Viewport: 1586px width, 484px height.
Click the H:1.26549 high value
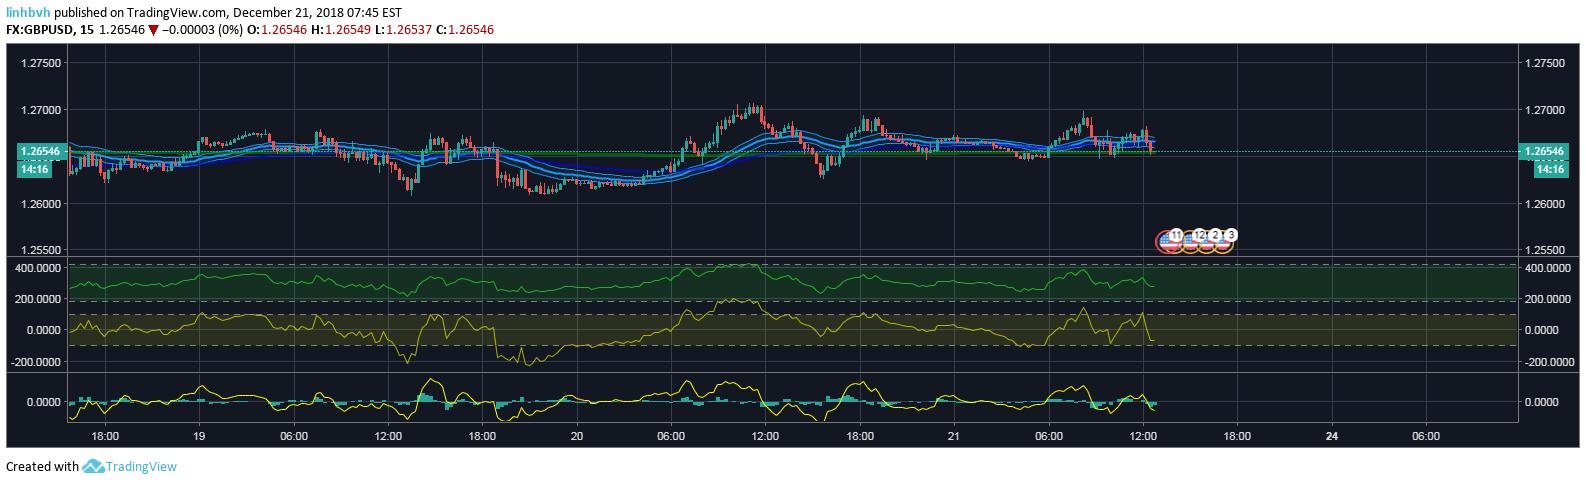tap(341, 30)
